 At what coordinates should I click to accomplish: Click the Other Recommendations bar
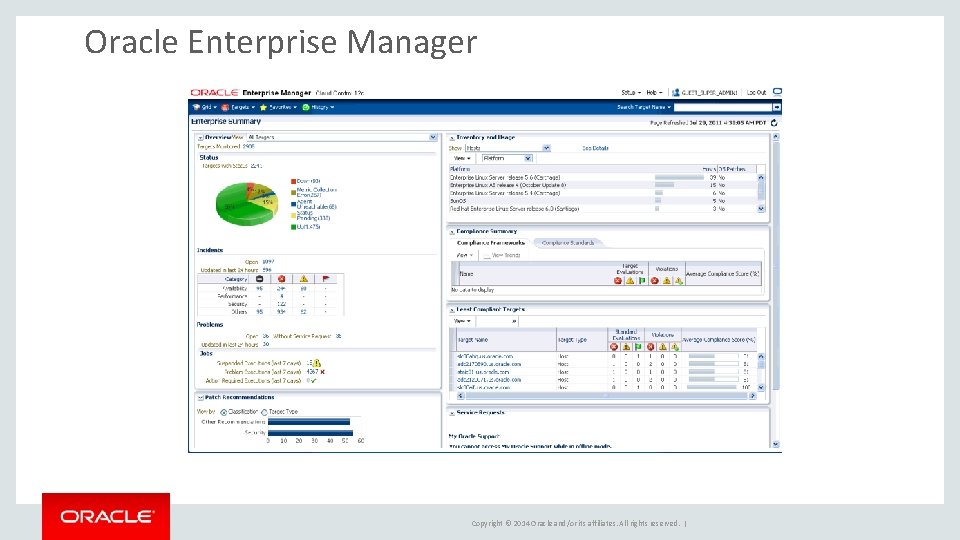coord(309,422)
